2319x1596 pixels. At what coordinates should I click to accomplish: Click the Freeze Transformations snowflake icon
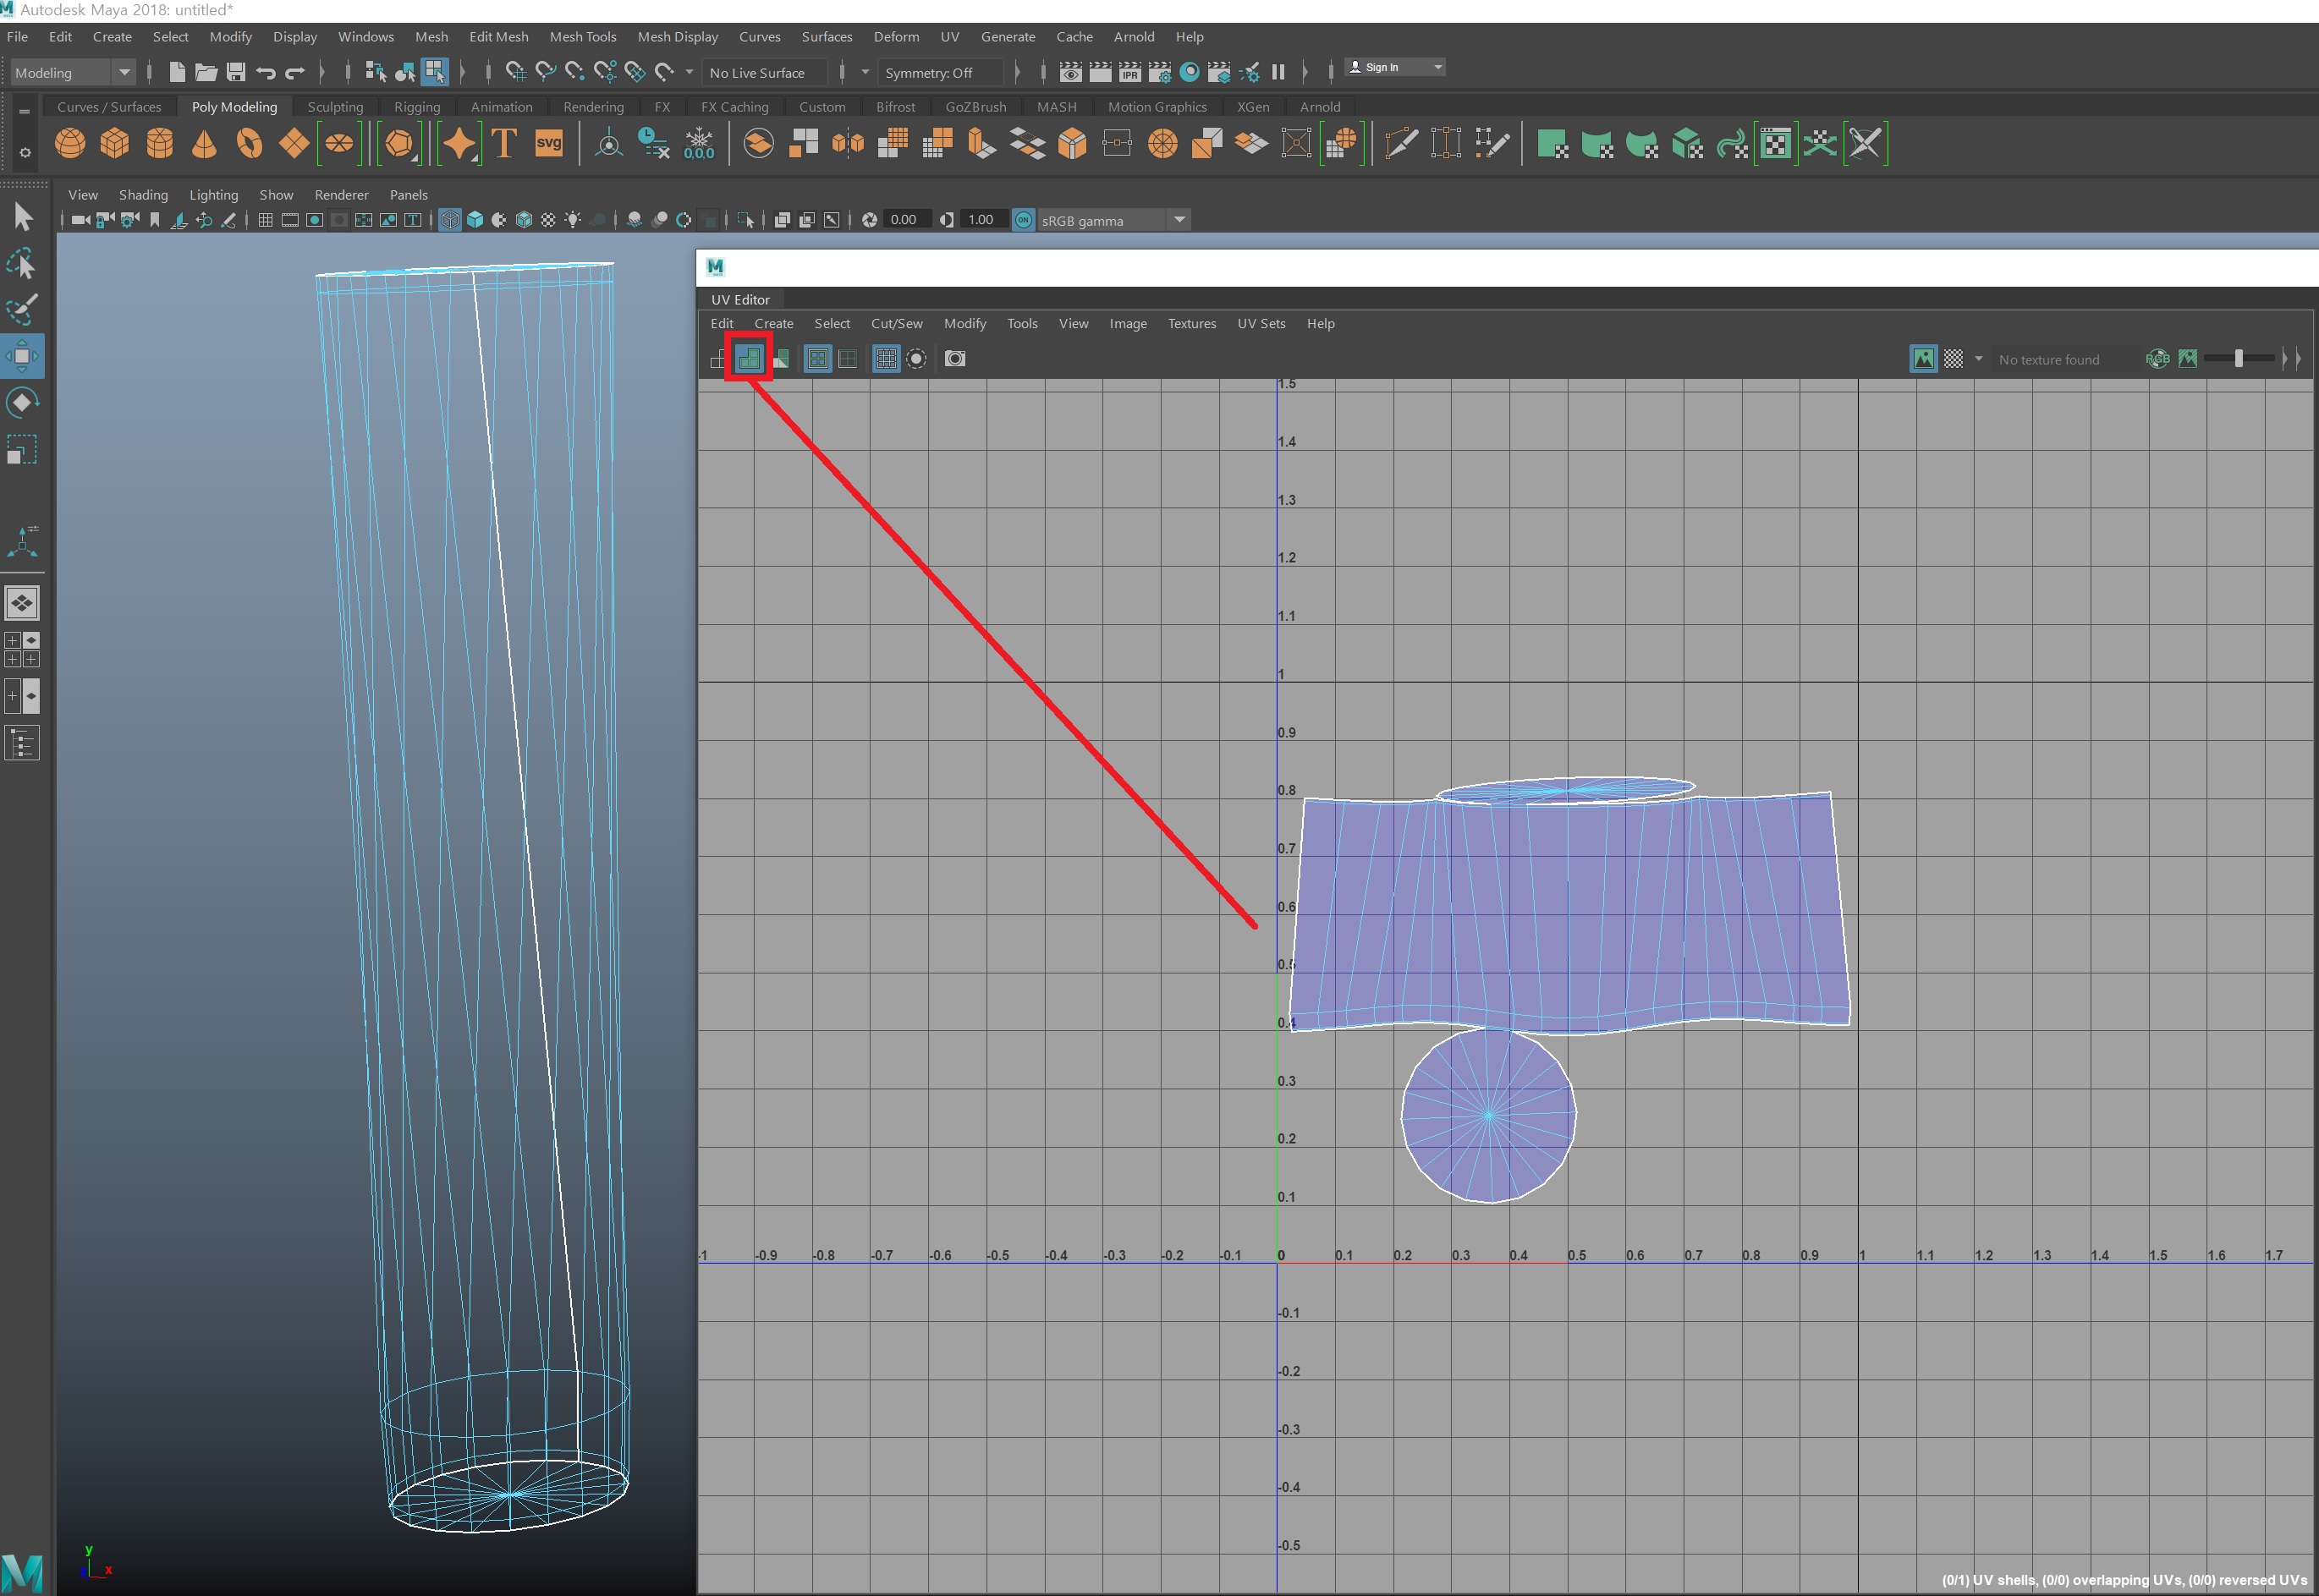[699, 144]
